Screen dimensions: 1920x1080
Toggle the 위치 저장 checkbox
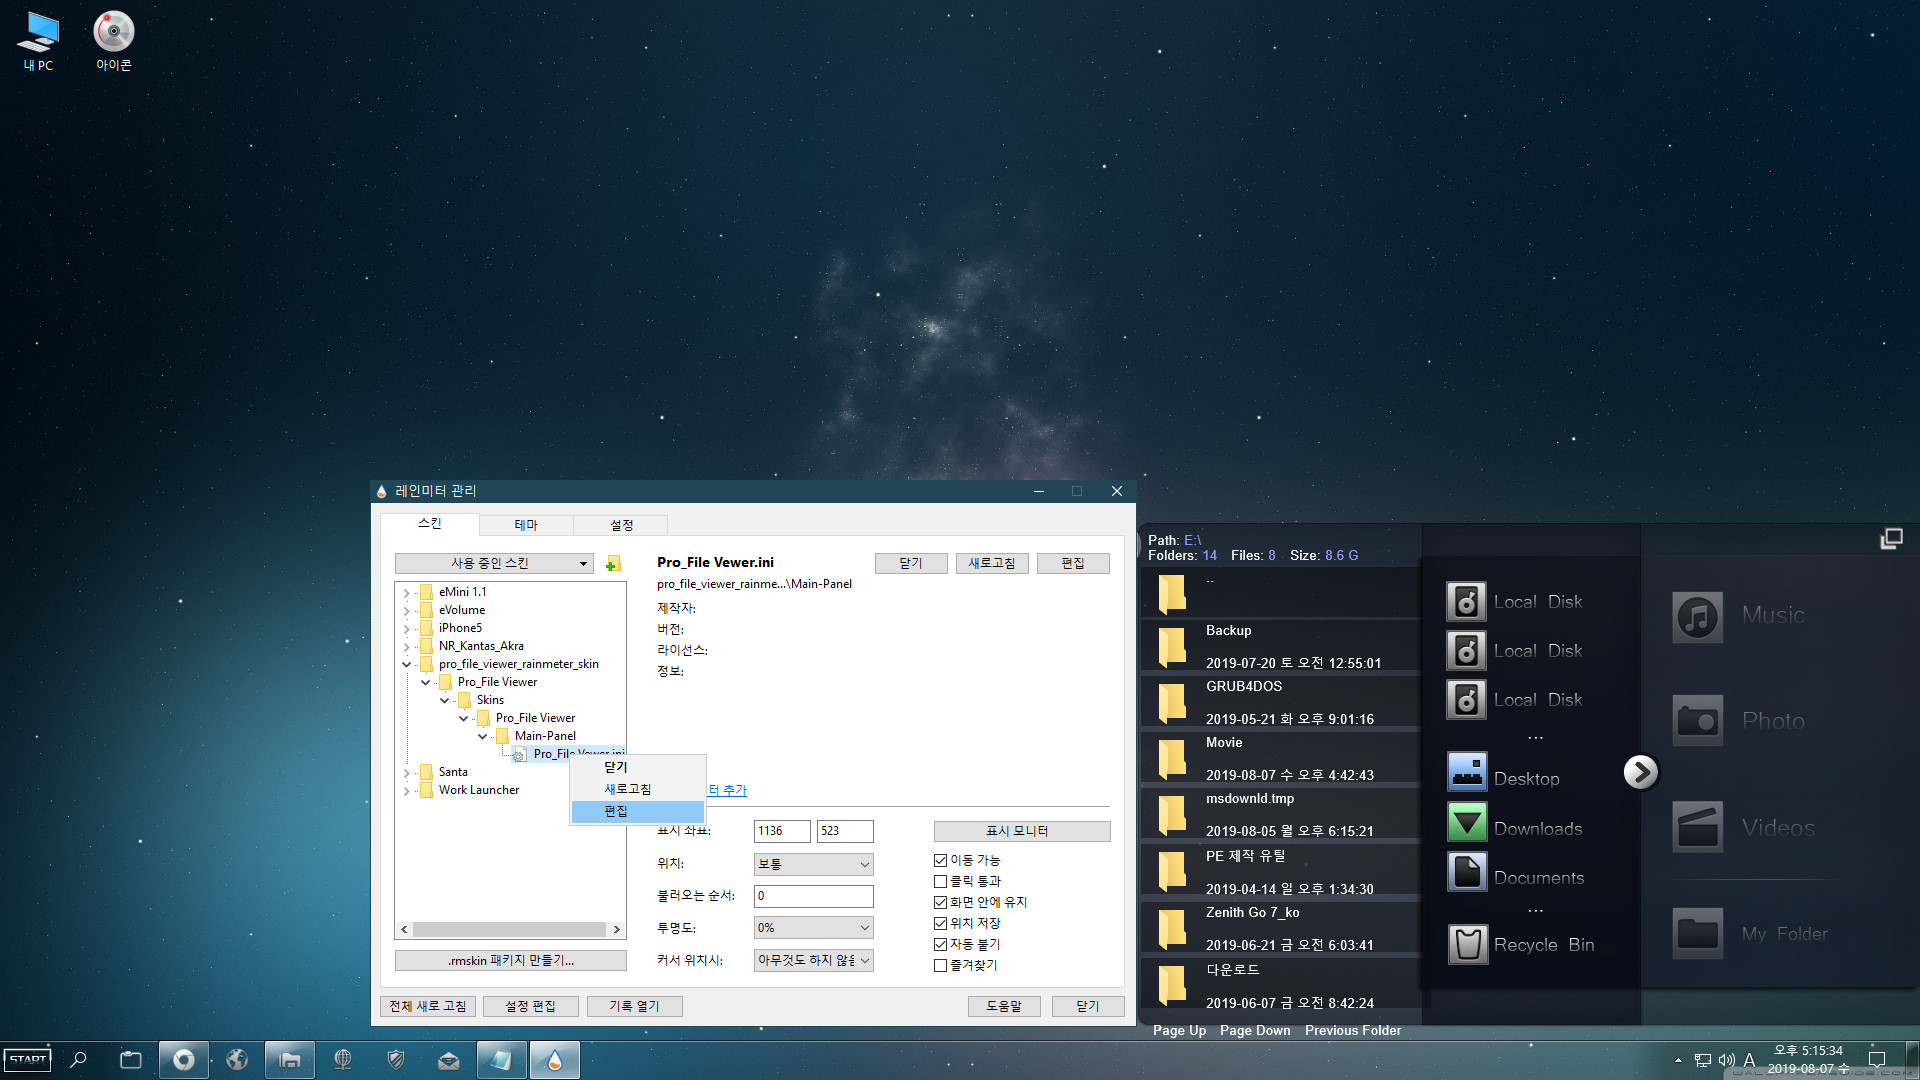tap(940, 923)
